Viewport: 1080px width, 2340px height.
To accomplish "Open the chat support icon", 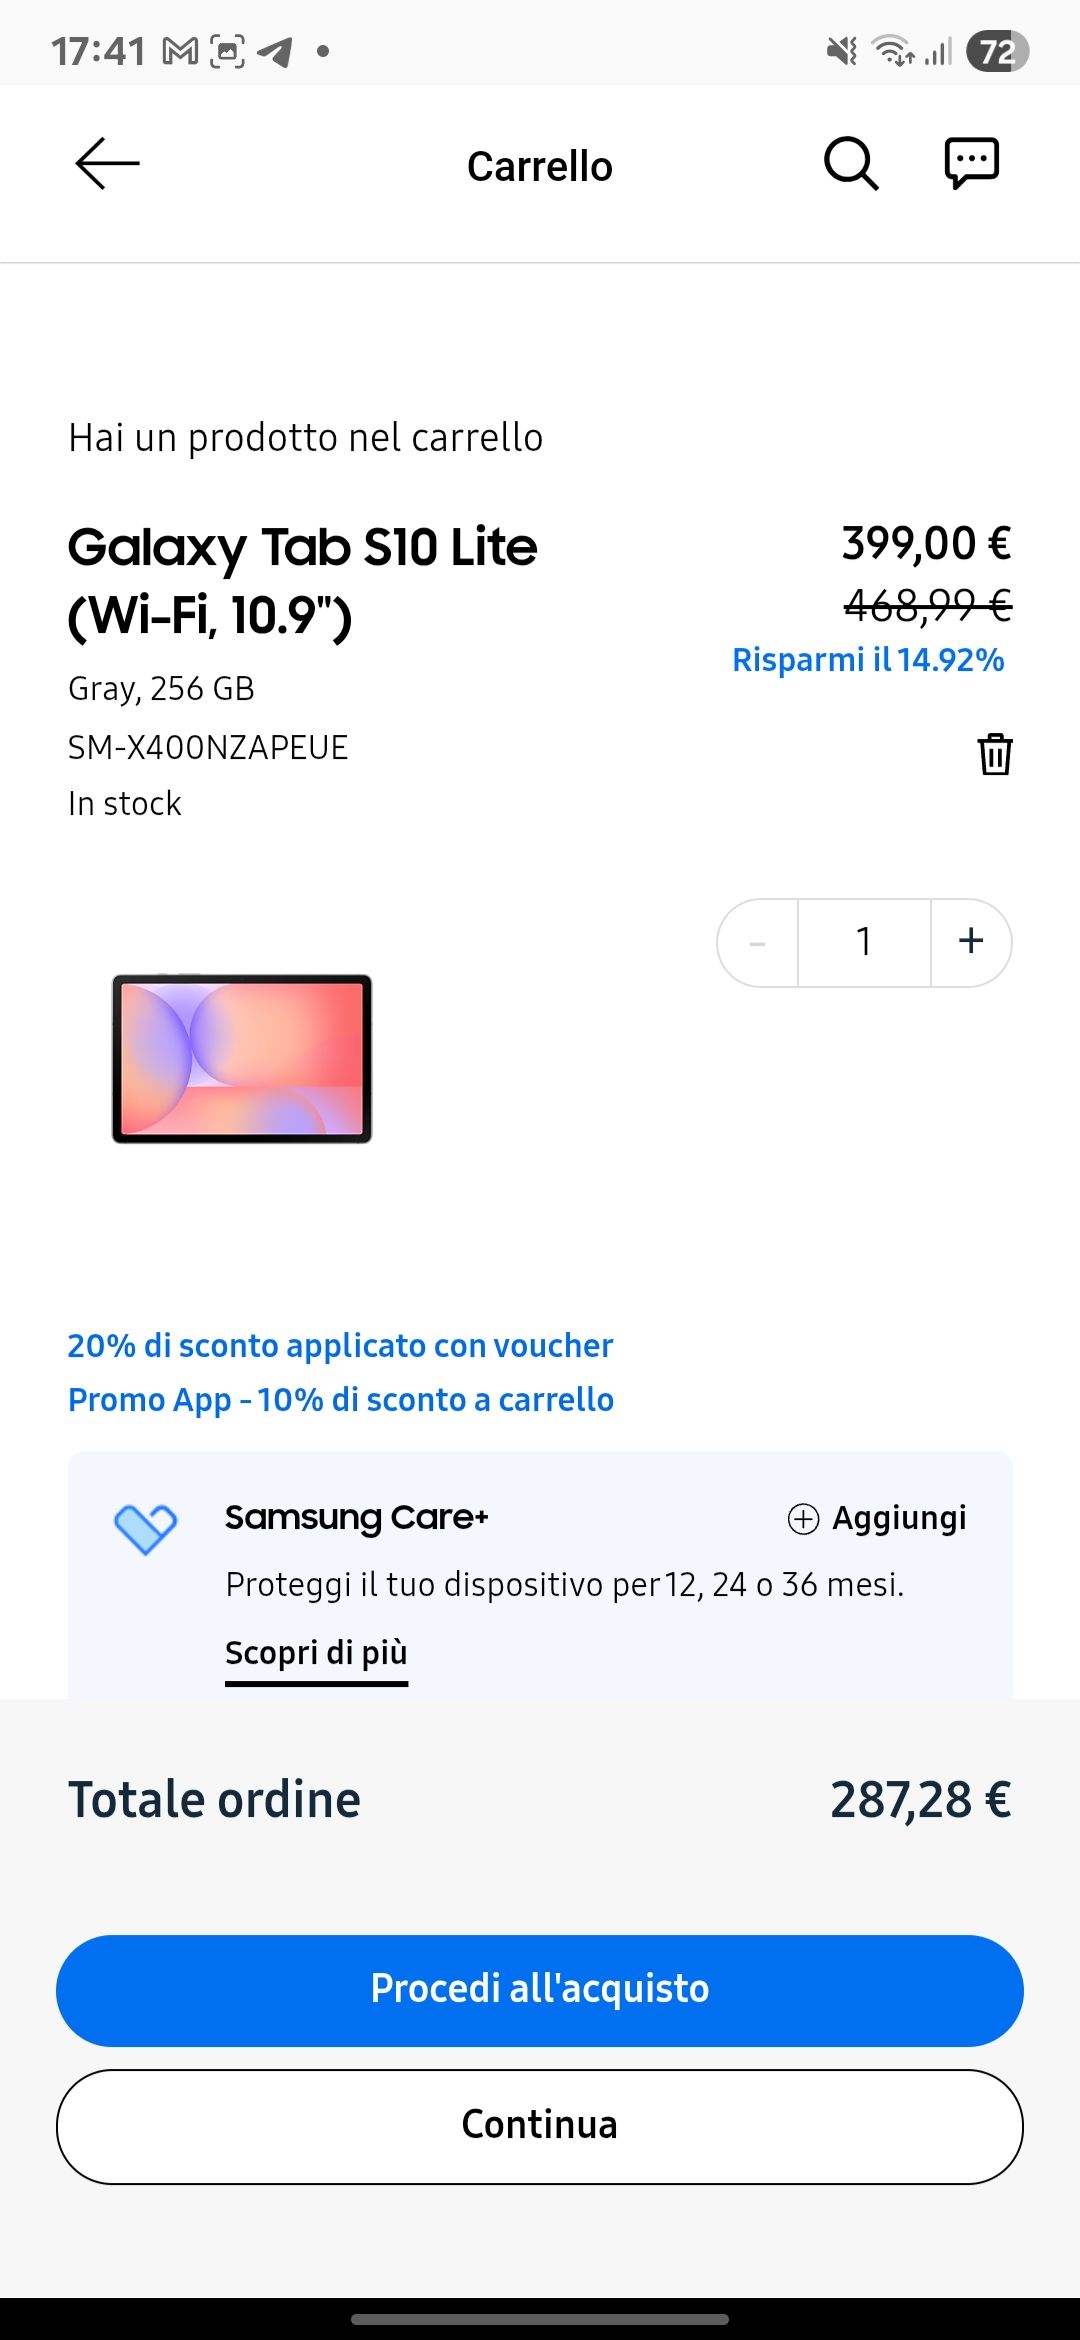I will (x=972, y=163).
